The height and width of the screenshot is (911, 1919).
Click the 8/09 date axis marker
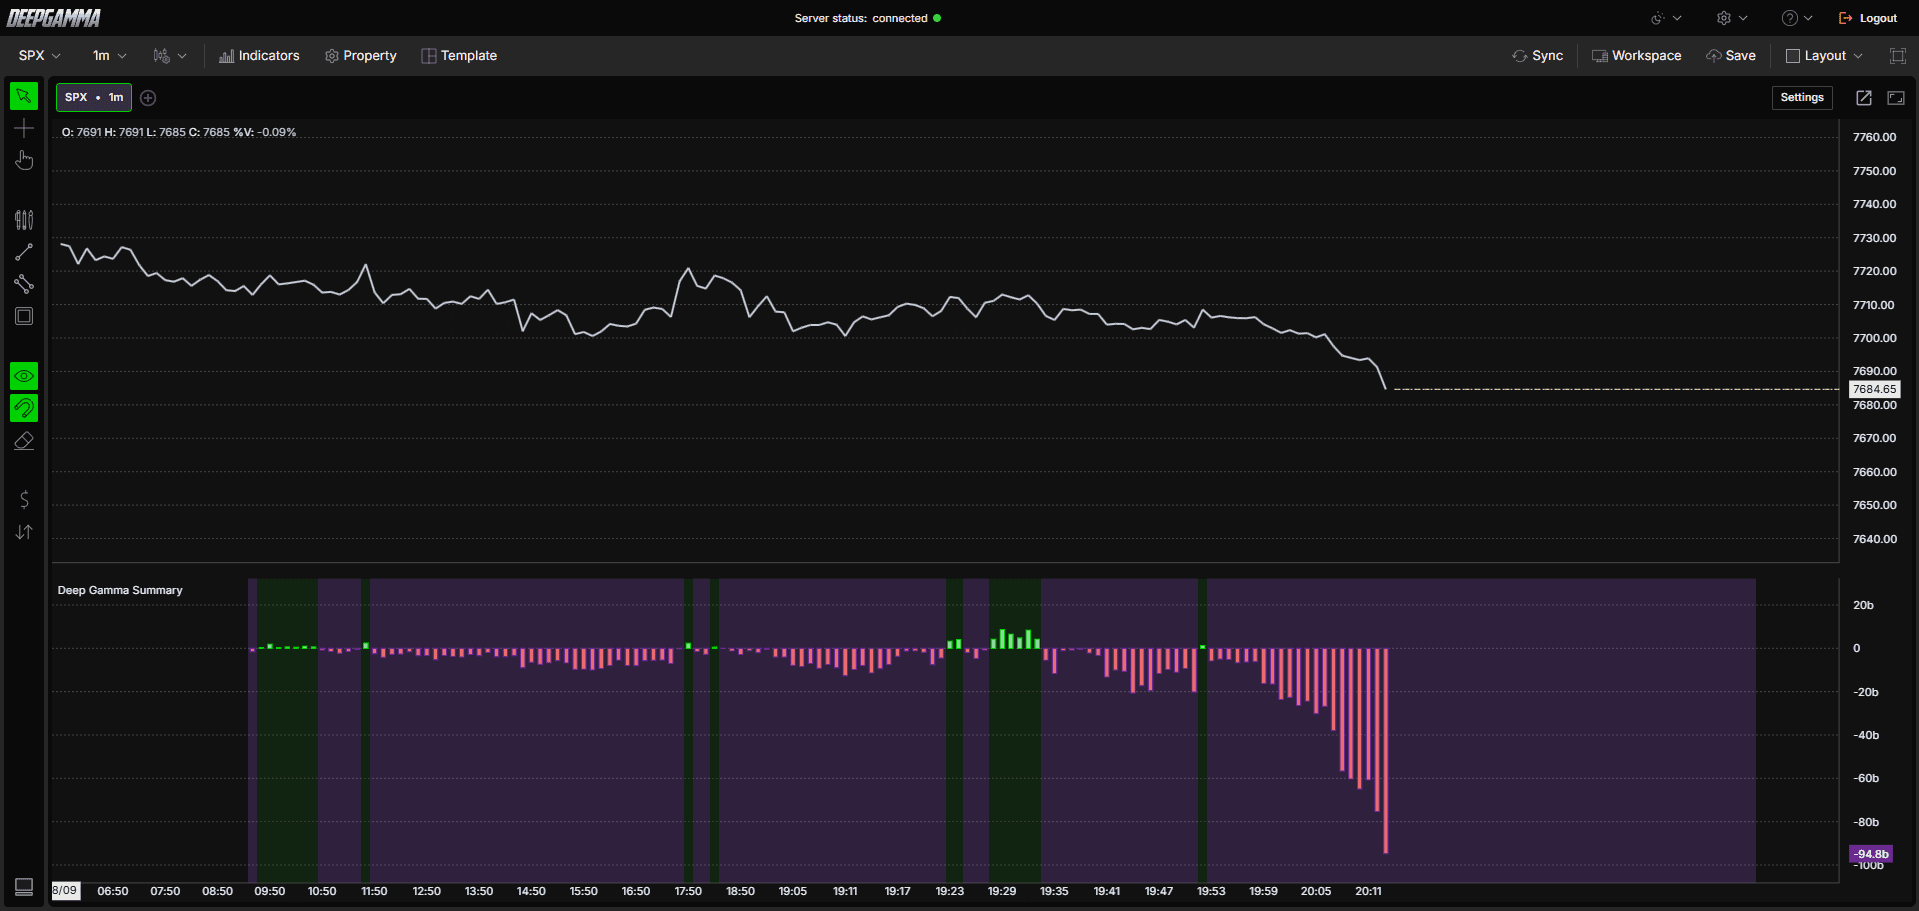coord(65,890)
